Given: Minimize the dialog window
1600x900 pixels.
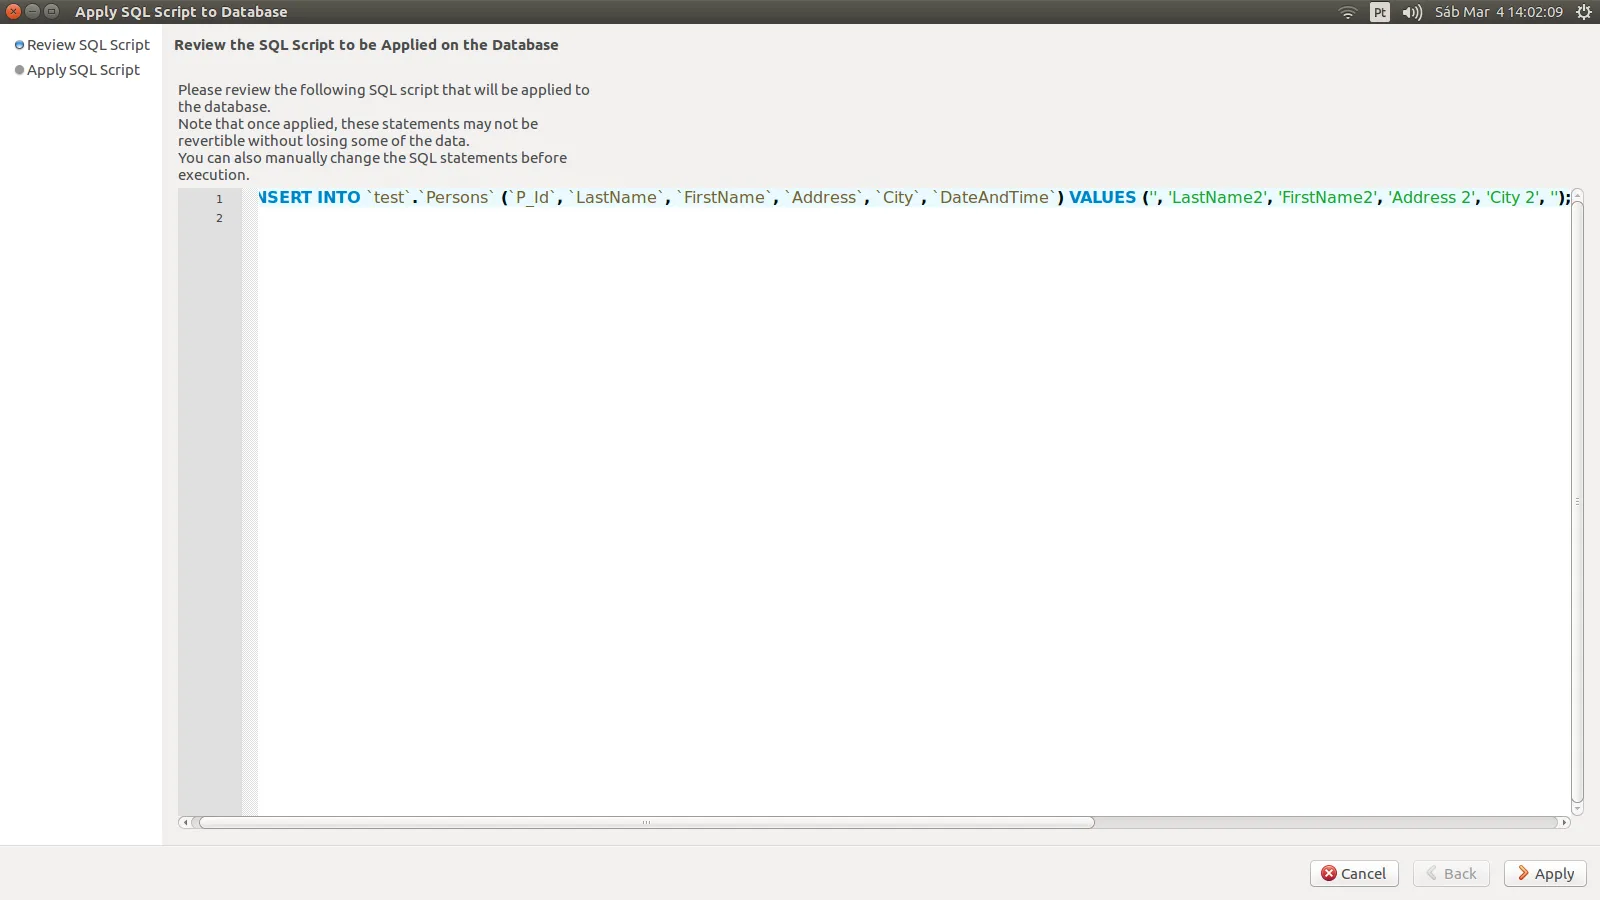Looking at the screenshot, I should [32, 12].
